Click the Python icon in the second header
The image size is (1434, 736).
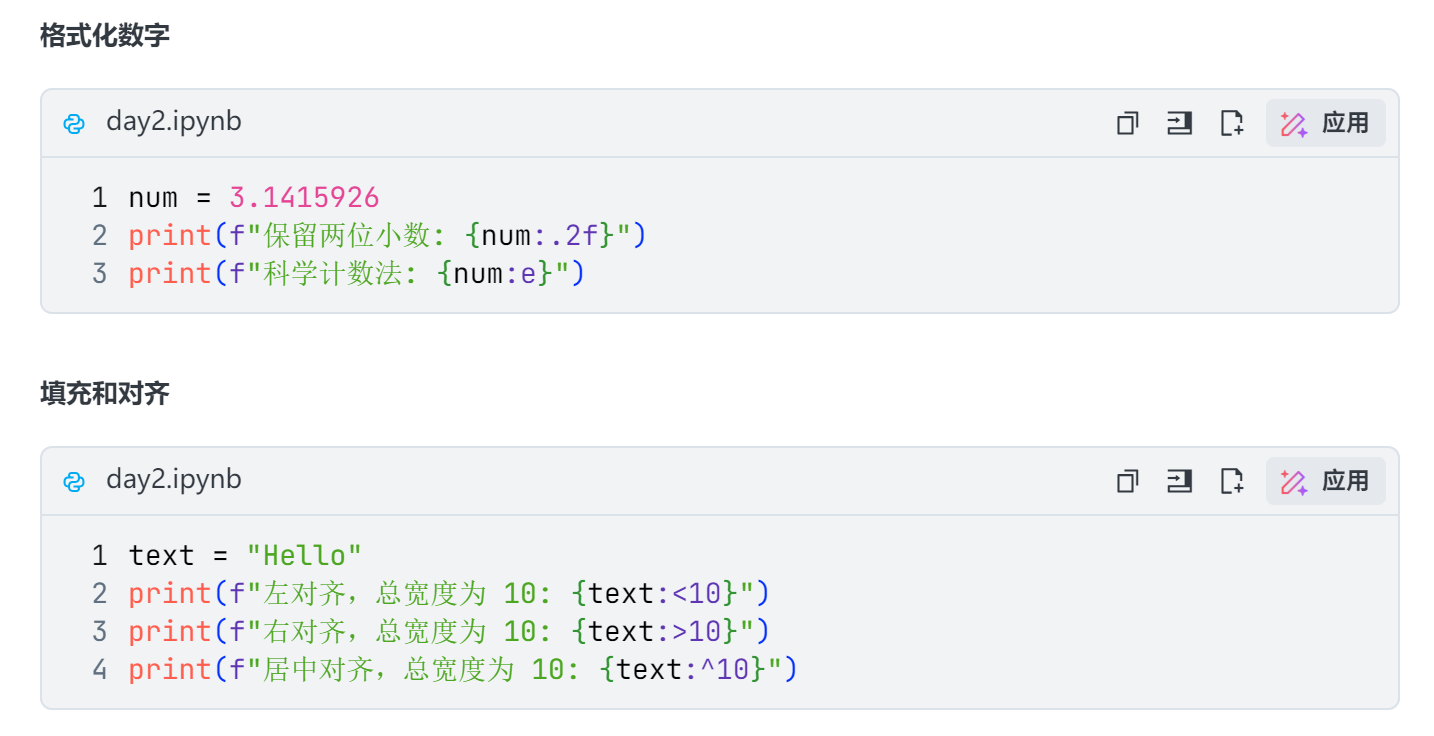(73, 480)
